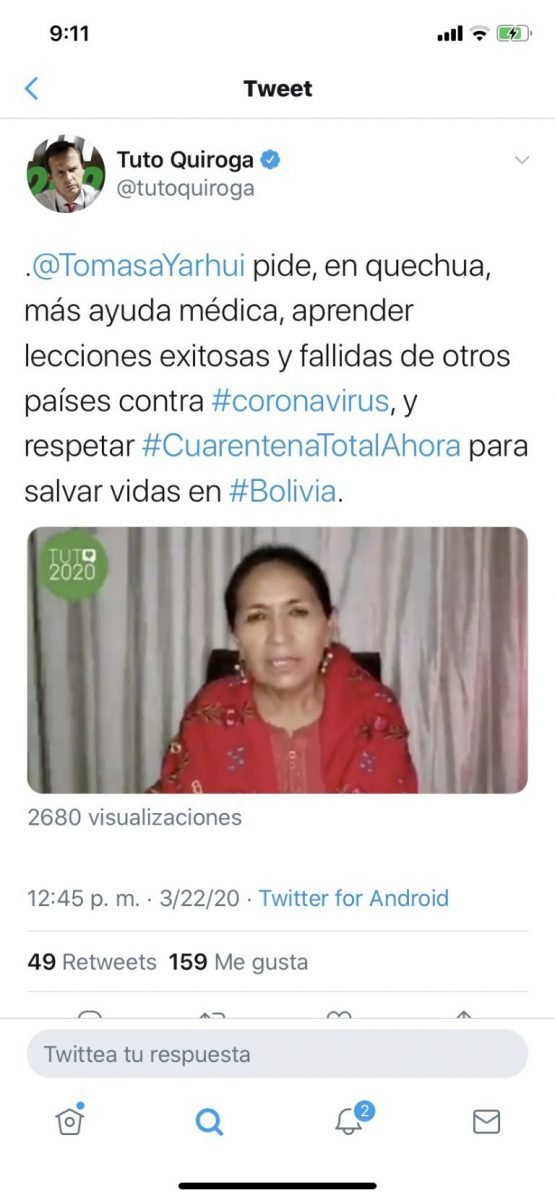Go to the Home tab
The height and width of the screenshot is (1200, 555).
click(68, 1121)
